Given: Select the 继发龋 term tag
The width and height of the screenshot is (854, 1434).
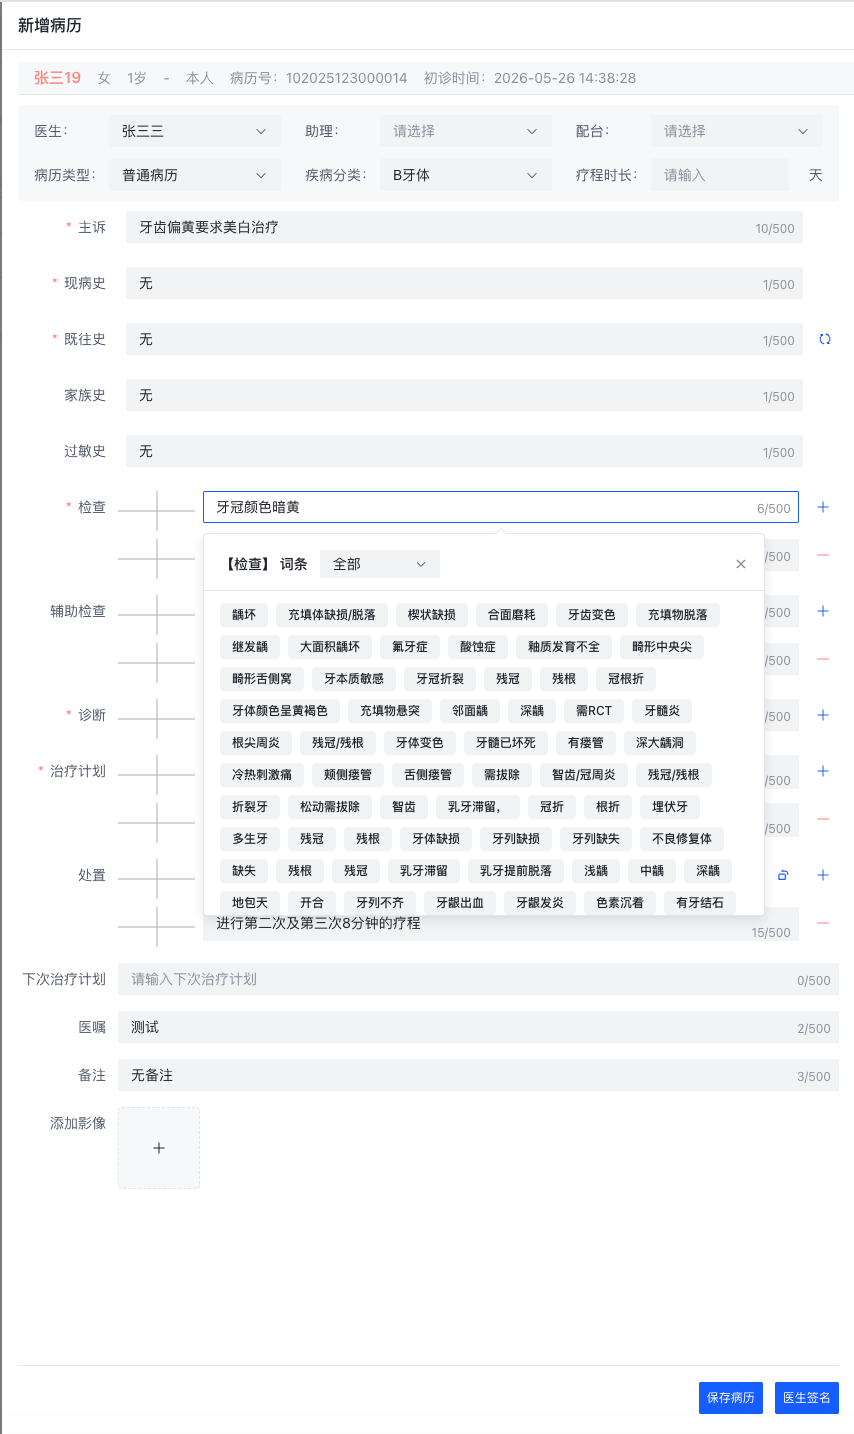Looking at the screenshot, I should [250, 647].
